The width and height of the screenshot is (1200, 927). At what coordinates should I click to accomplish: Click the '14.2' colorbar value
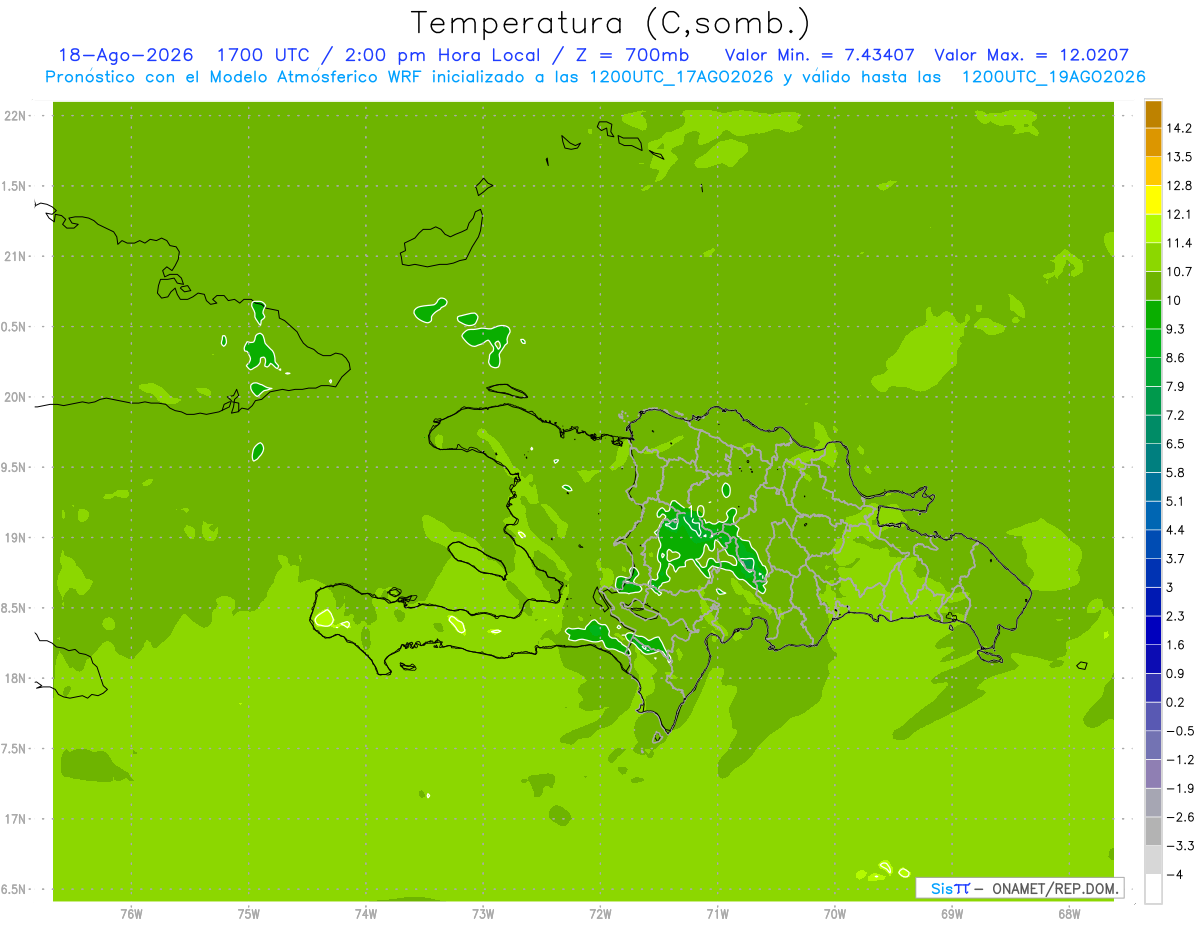click(x=1178, y=128)
